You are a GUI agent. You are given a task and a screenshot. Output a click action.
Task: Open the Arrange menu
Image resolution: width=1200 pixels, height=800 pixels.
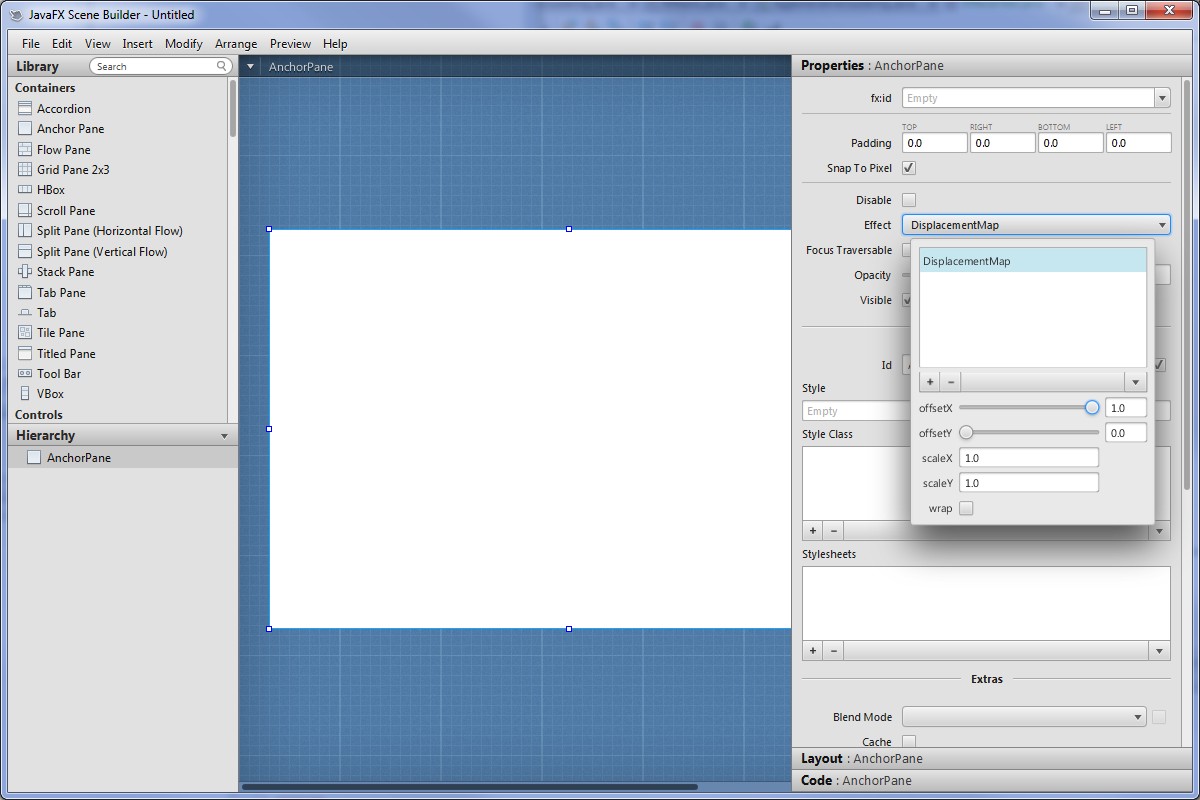(x=236, y=44)
